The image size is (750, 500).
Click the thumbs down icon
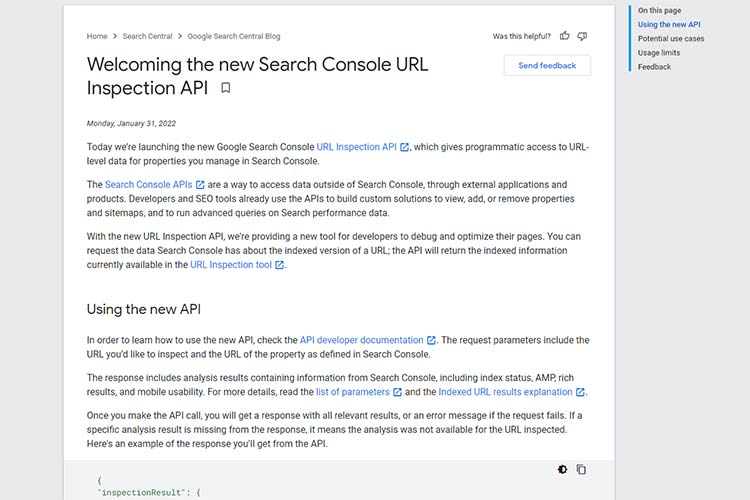582,36
